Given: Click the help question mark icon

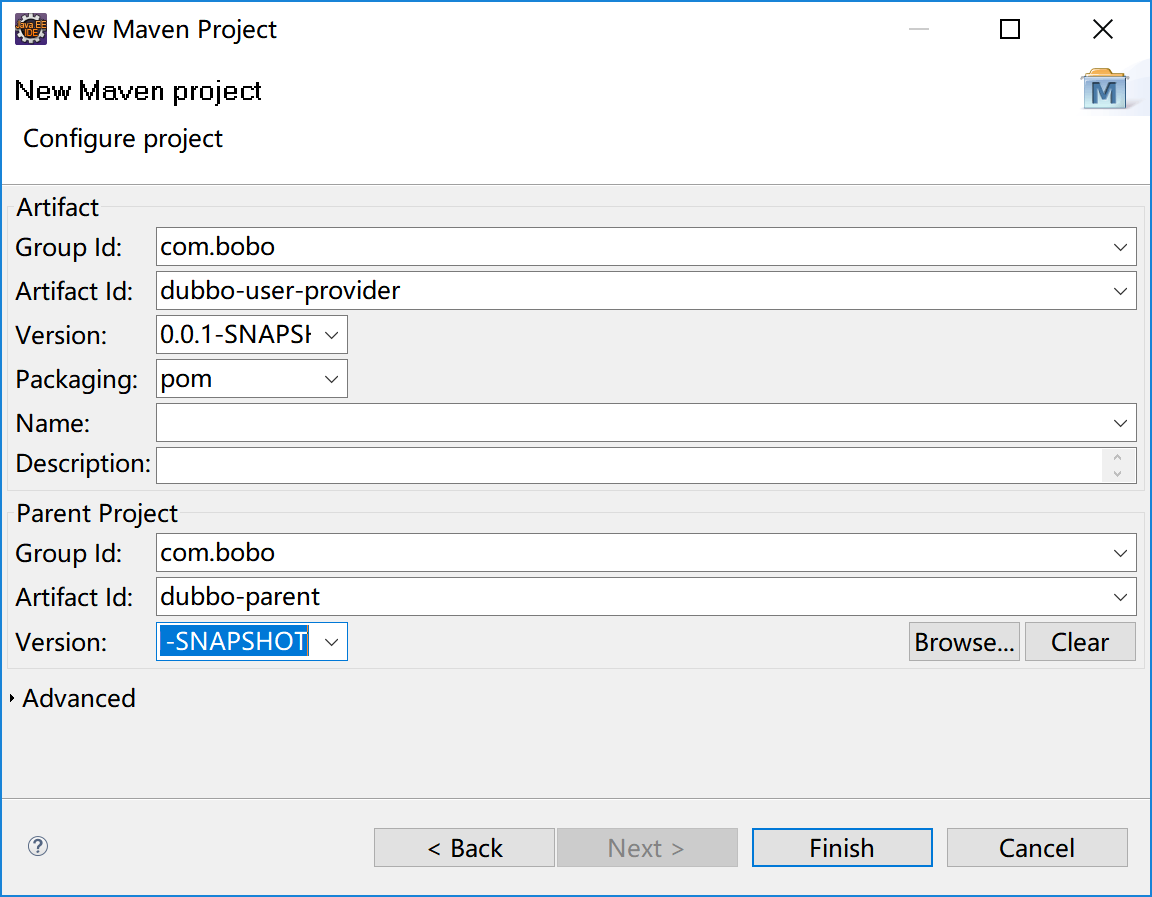Looking at the screenshot, I should (38, 846).
